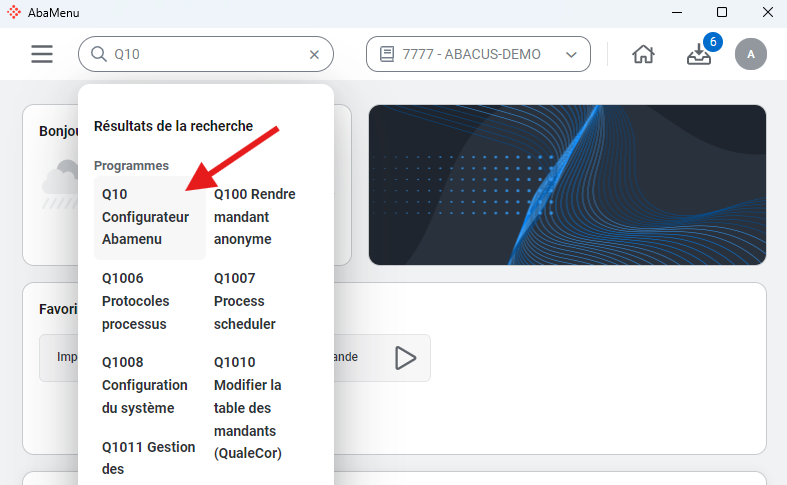
Task: Open the hamburger main menu
Action: pyautogui.click(x=42, y=54)
